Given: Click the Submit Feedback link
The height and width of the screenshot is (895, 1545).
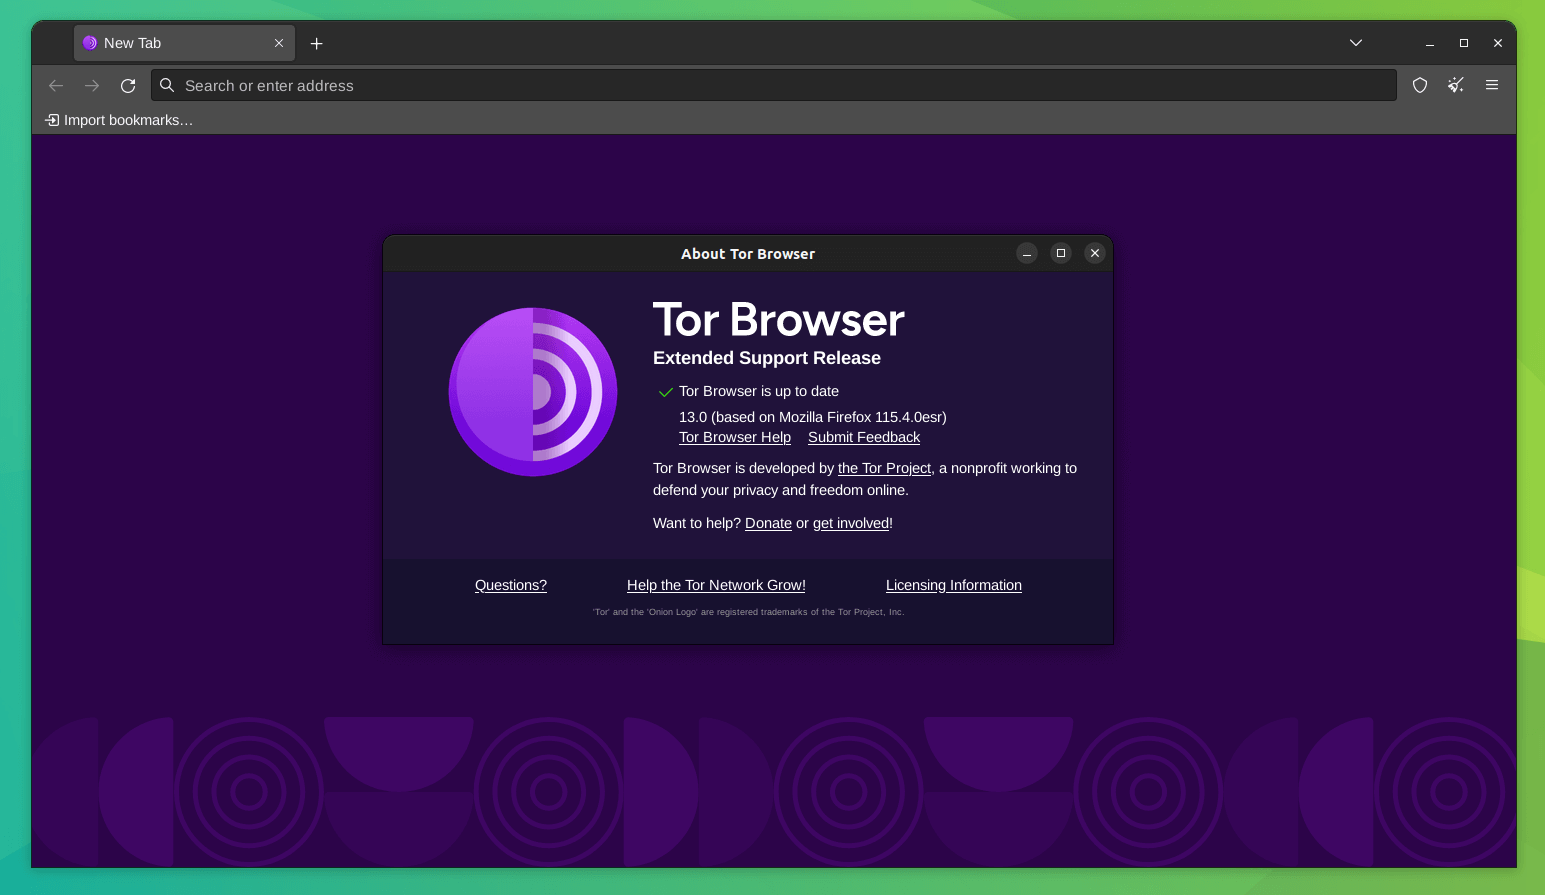Looking at the screenshot, I should [863, 437].
